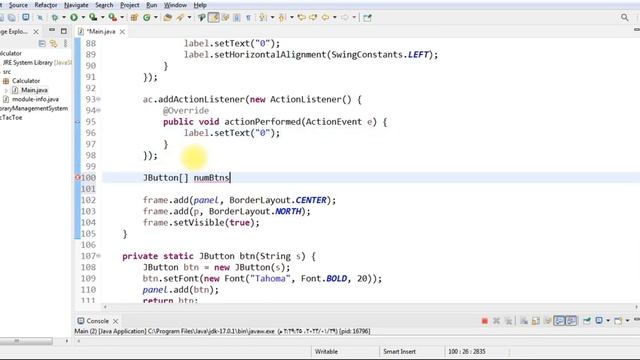Select the Console tab
Image resolution: width=640 pixels, height=360 pixels.
pos(98,321)
